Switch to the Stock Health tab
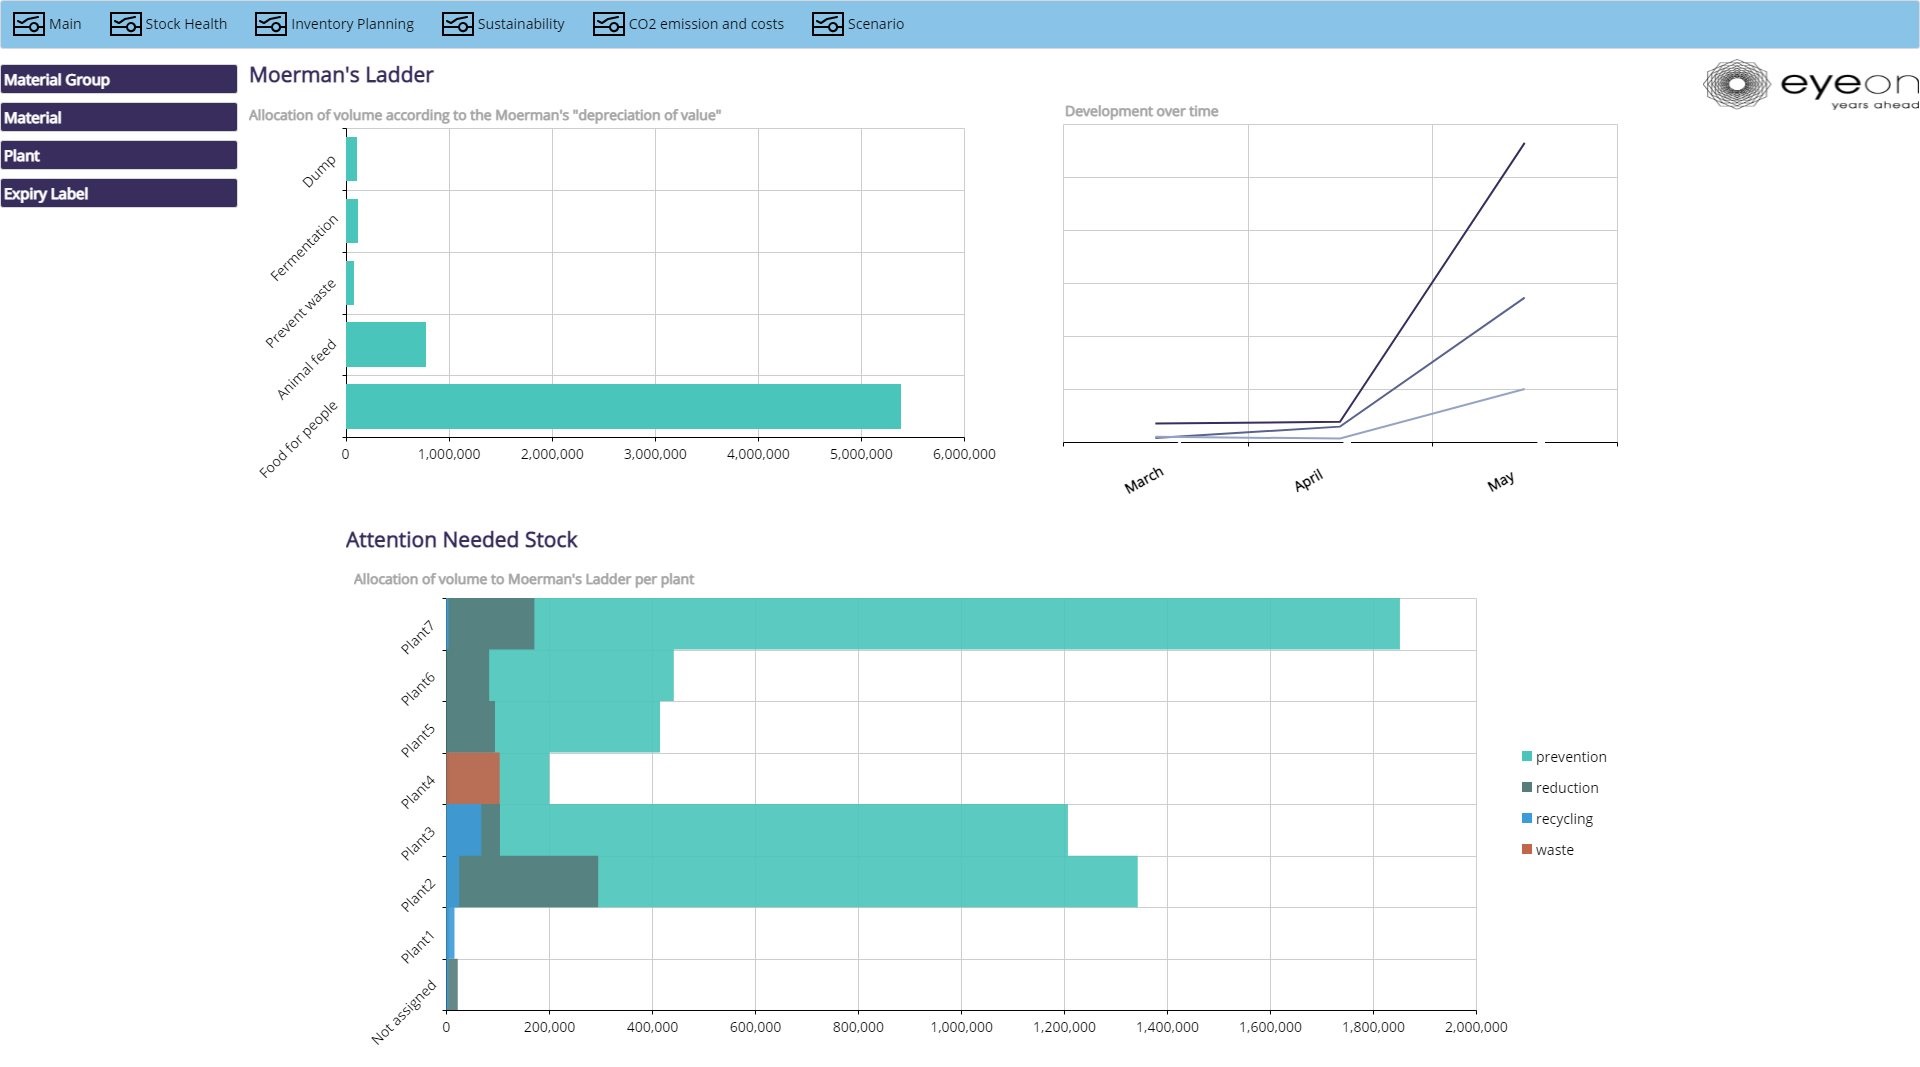The image size is (1920, 1067). pyautogui.click(x=185, y=24)
